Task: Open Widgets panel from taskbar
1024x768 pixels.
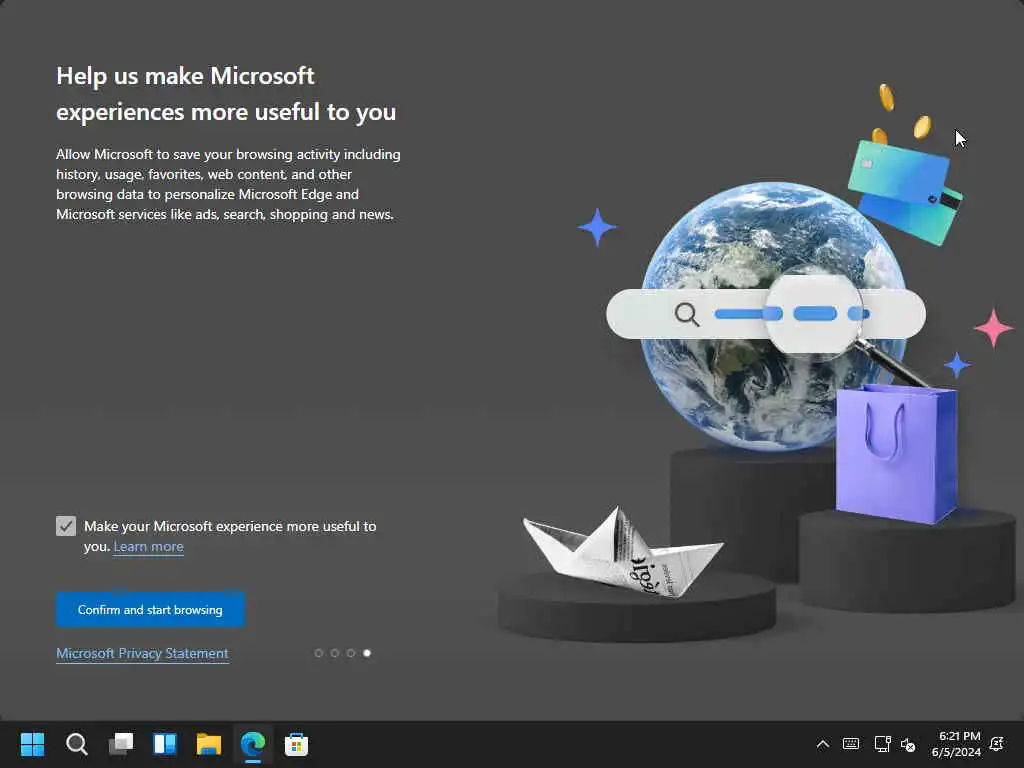Action: coord(165,744)
